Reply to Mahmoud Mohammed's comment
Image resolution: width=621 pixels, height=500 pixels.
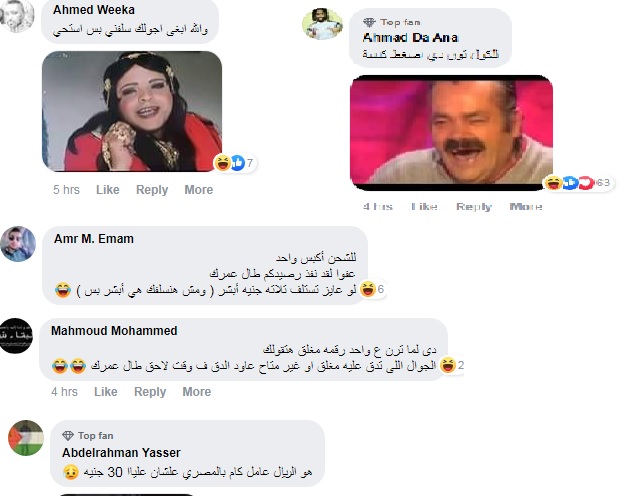tap(150, 392)
